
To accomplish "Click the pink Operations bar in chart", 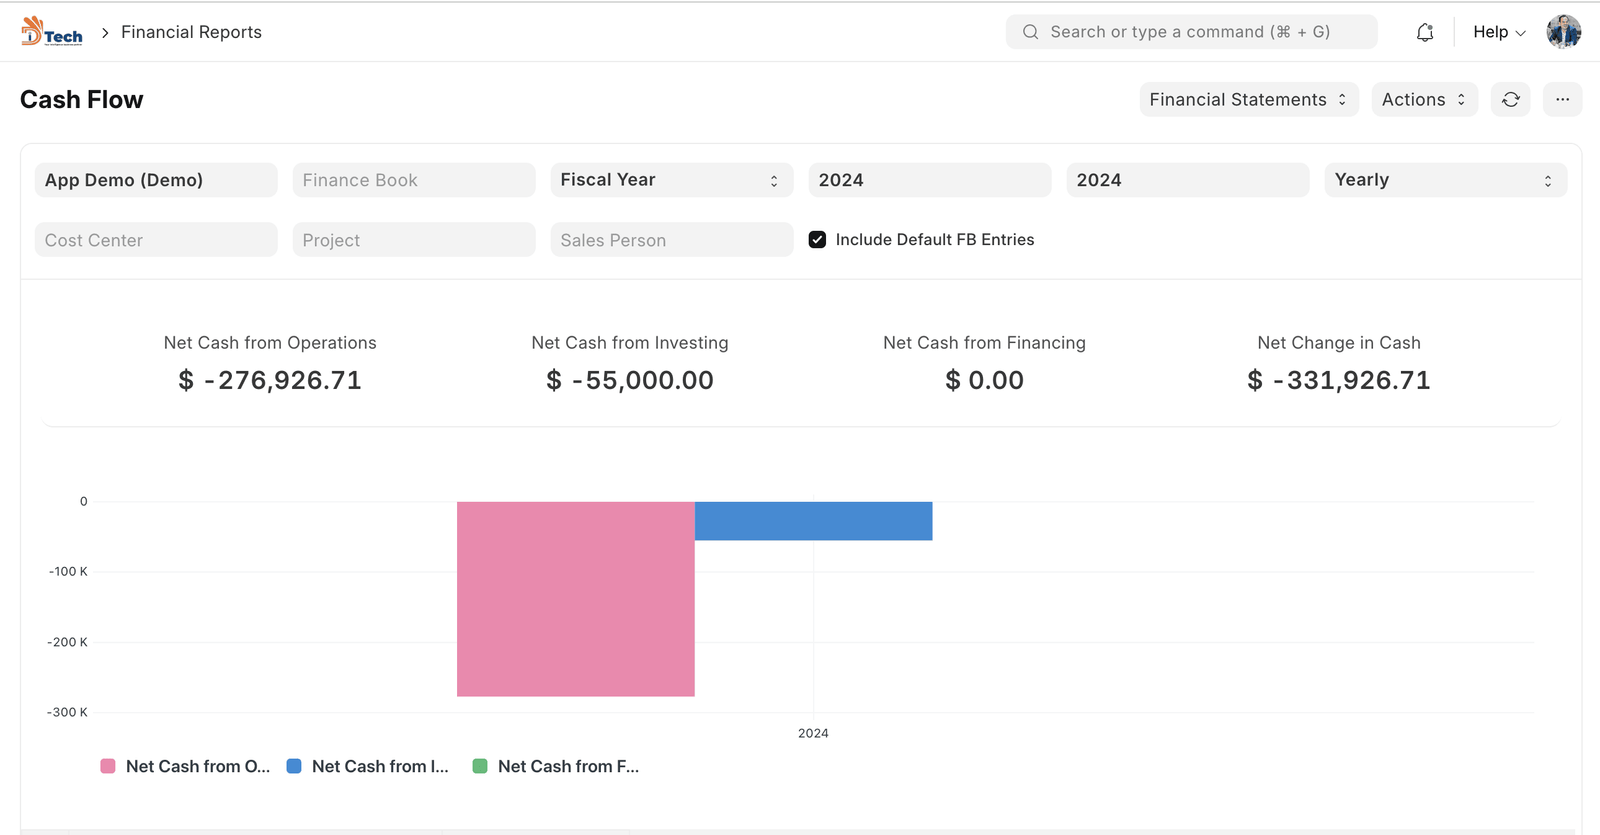I will pos(575,598).
